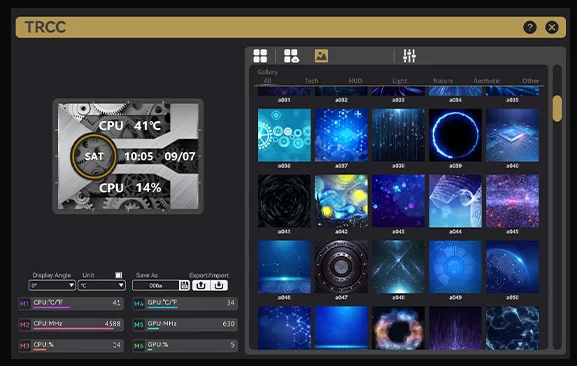Click the Save As name field
577x366 pixels.
(x=156, y=285)
